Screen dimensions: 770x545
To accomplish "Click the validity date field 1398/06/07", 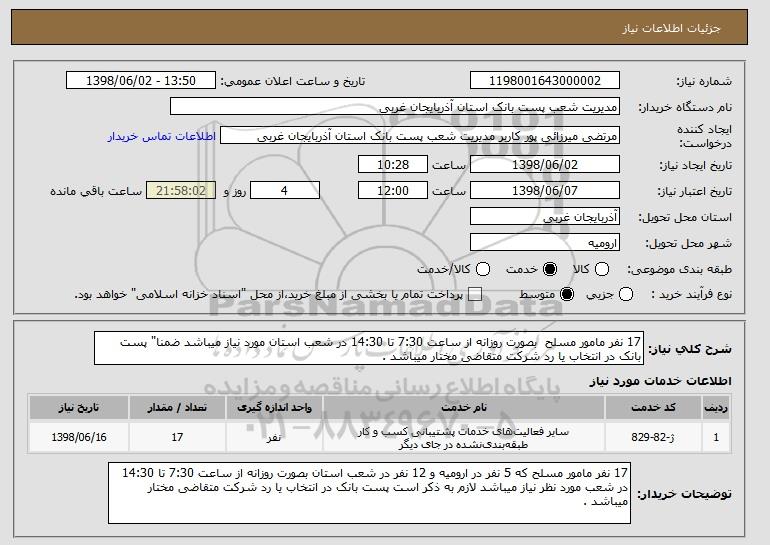I will coord(545,190).
